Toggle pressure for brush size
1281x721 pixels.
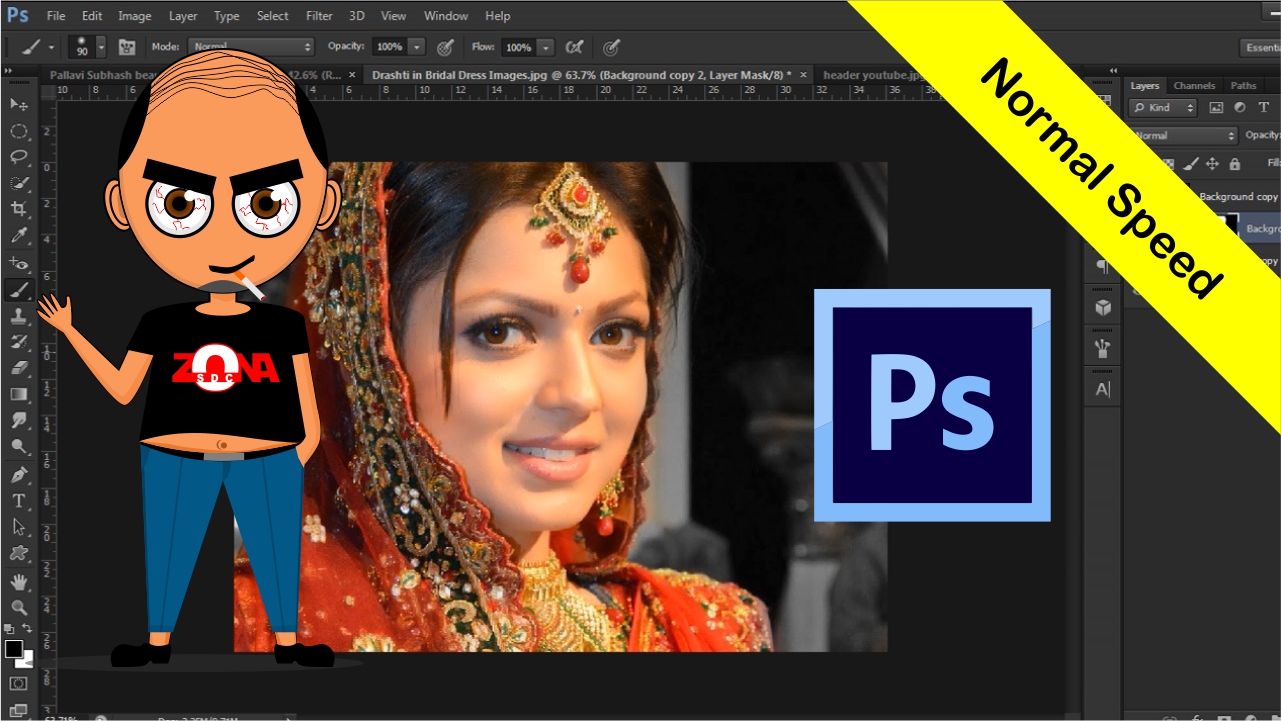point(611,47)
